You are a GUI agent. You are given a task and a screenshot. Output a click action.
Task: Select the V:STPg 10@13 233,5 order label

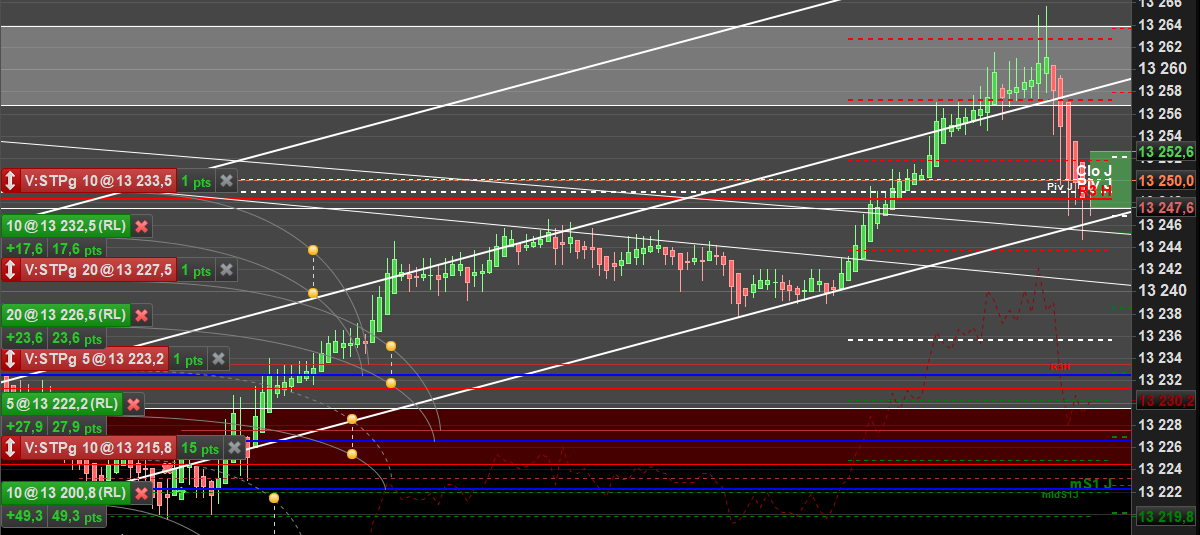[98, 181]
